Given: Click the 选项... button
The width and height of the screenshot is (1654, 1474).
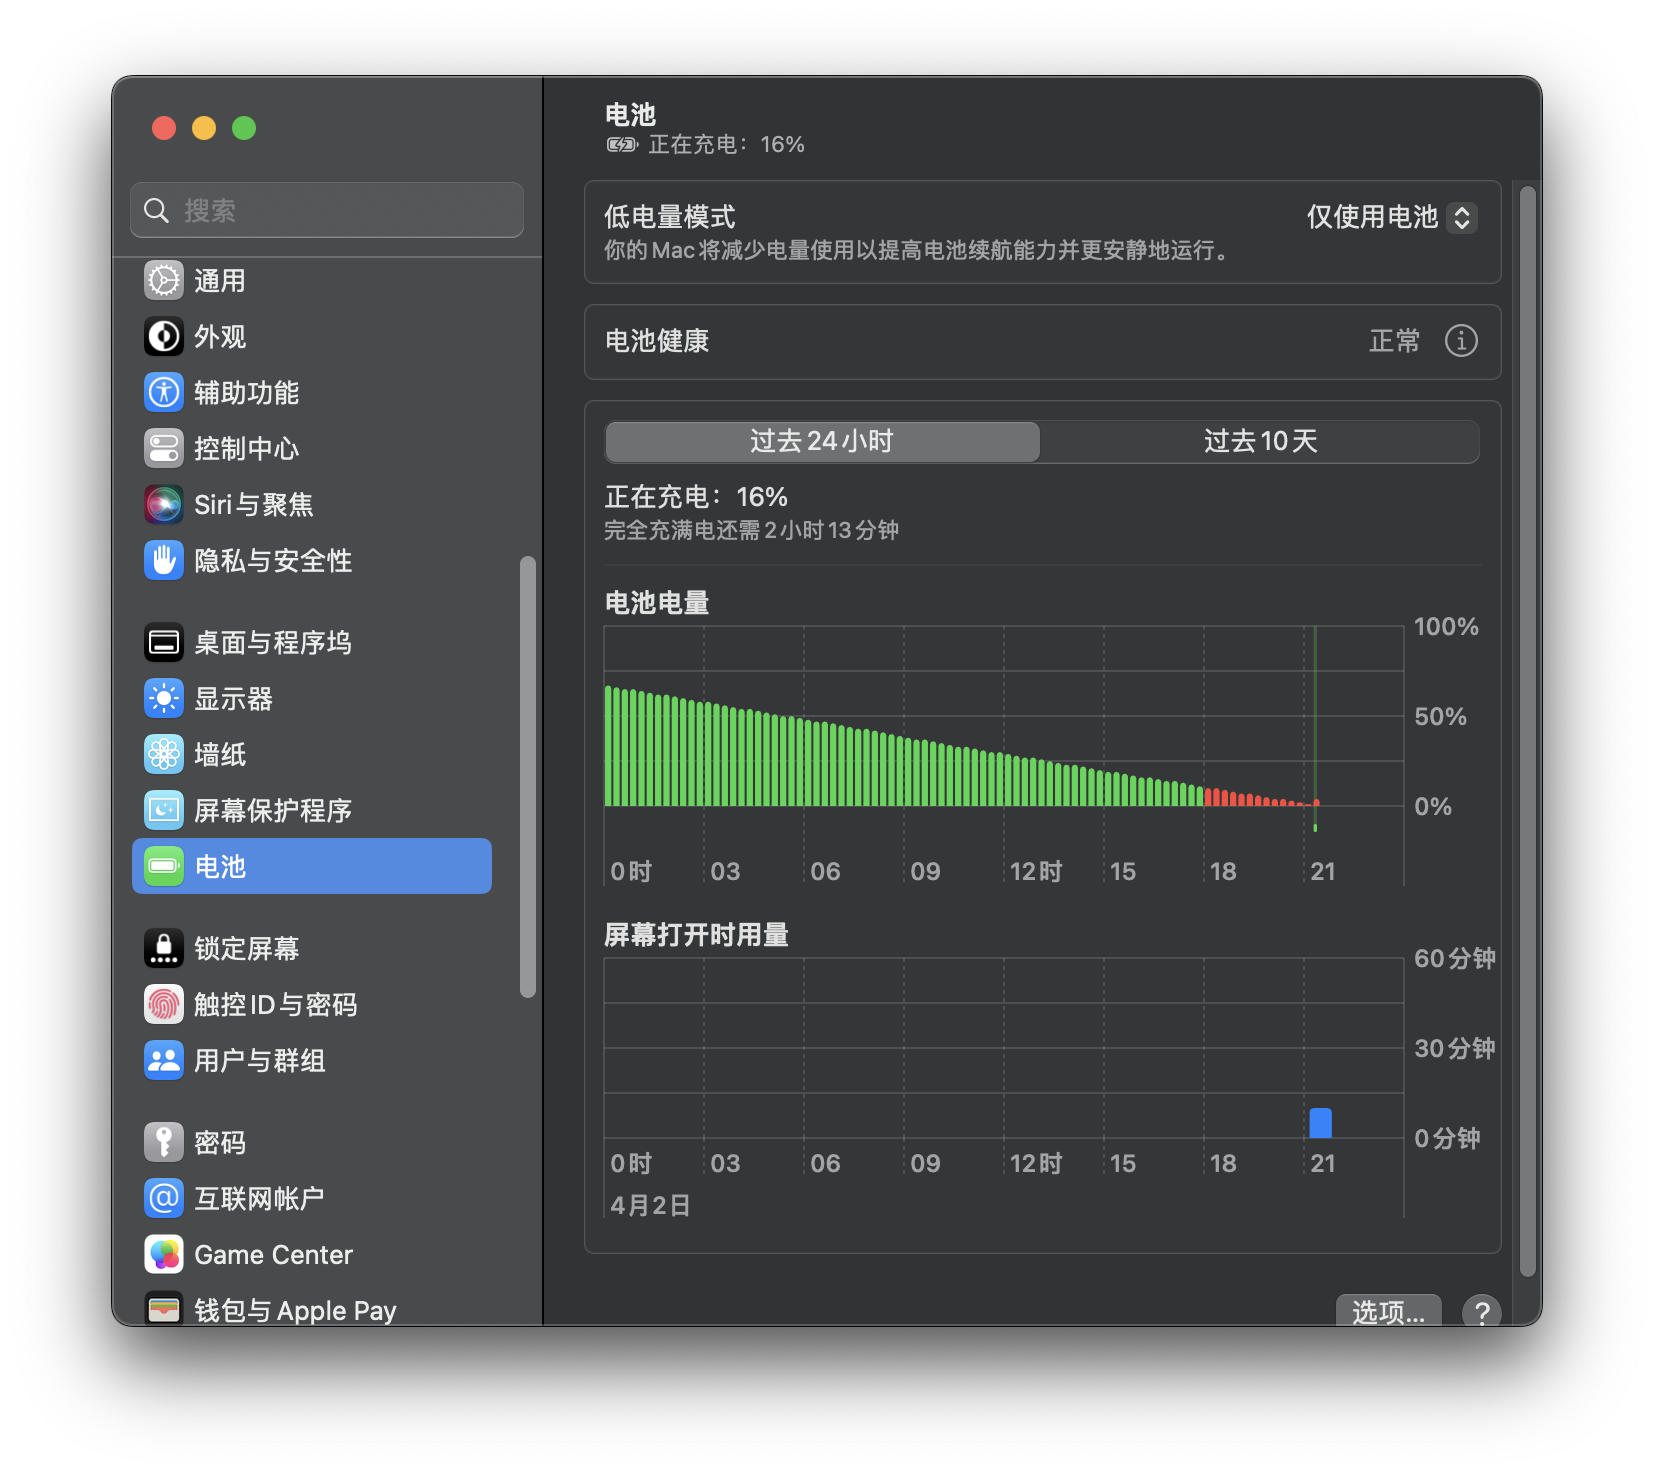Looking at the screenshot, I should 1388,1311.
